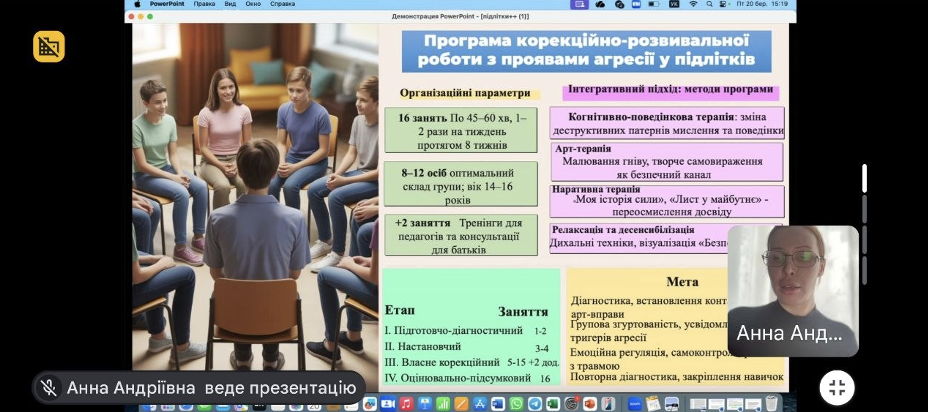The width and height of the screenshot is (928, 412).
Task: Open Control Center in the menu bar
Action: [x=724, y=4]
